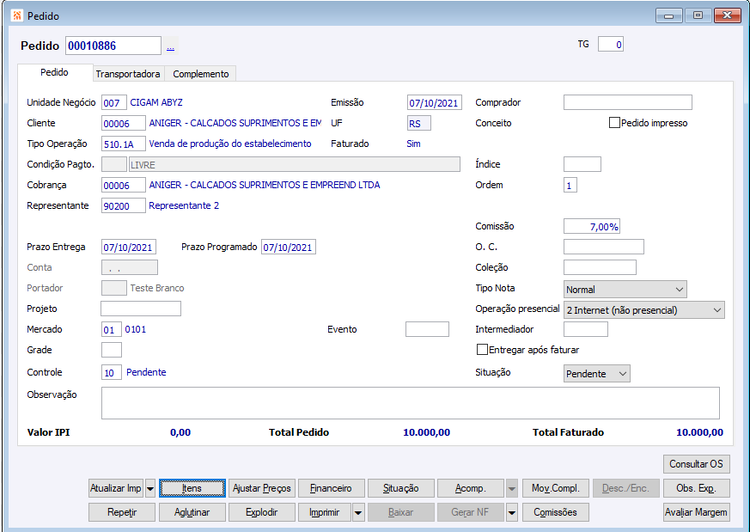The height and width of the screenshot is (532, 750).
Task: Open the Imprimir dropdown arrow
Action: [x=358, y=512]
